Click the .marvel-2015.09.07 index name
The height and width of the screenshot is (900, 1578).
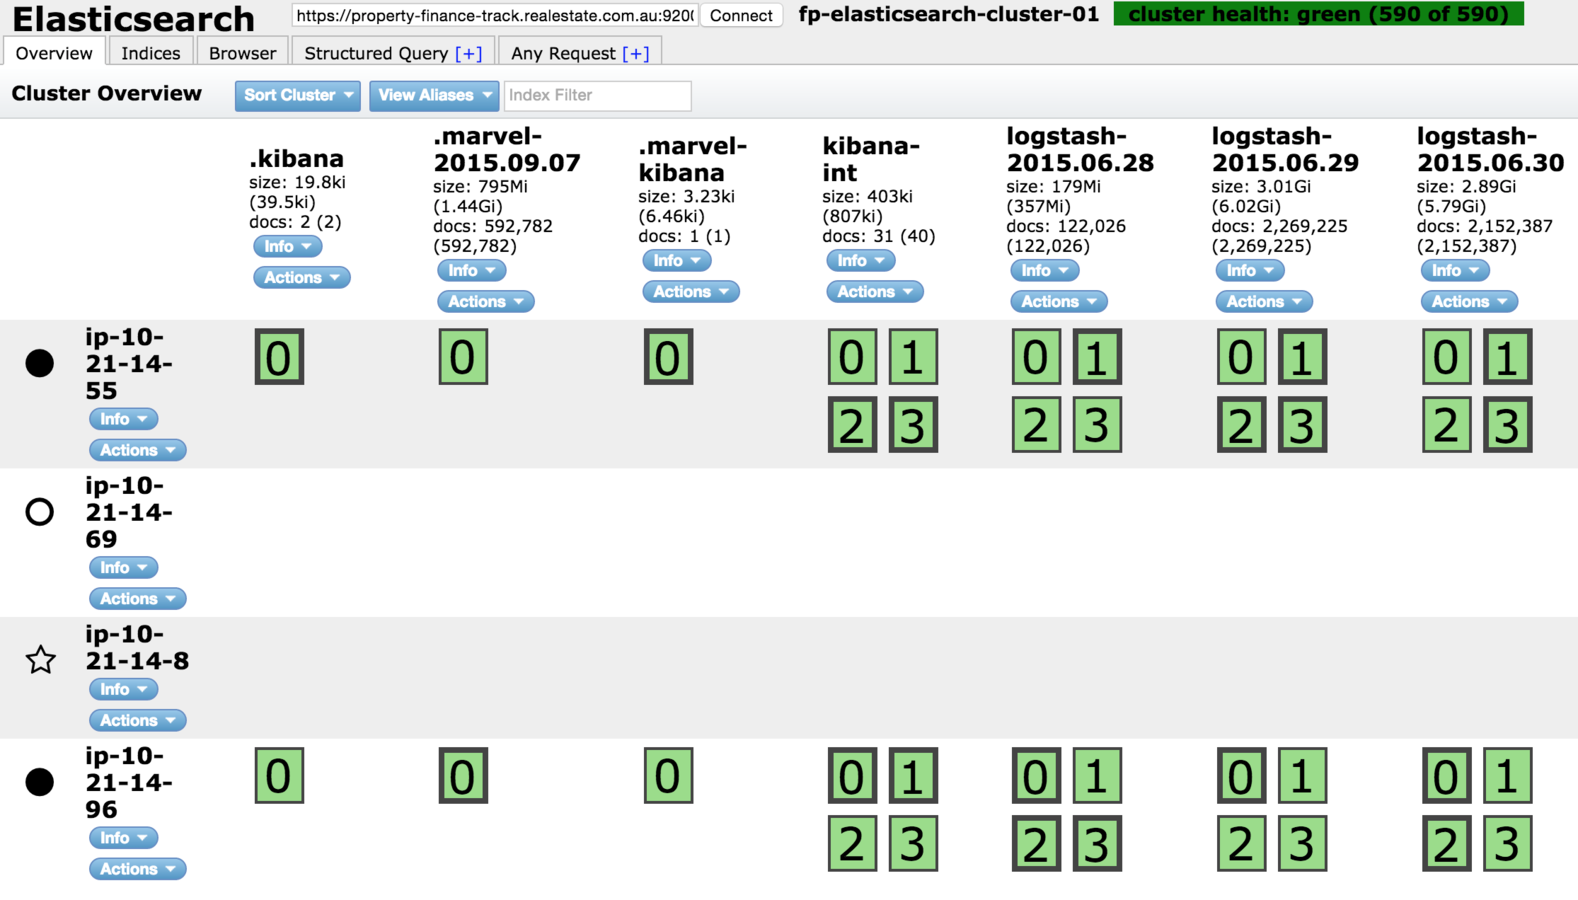[507, 149]
